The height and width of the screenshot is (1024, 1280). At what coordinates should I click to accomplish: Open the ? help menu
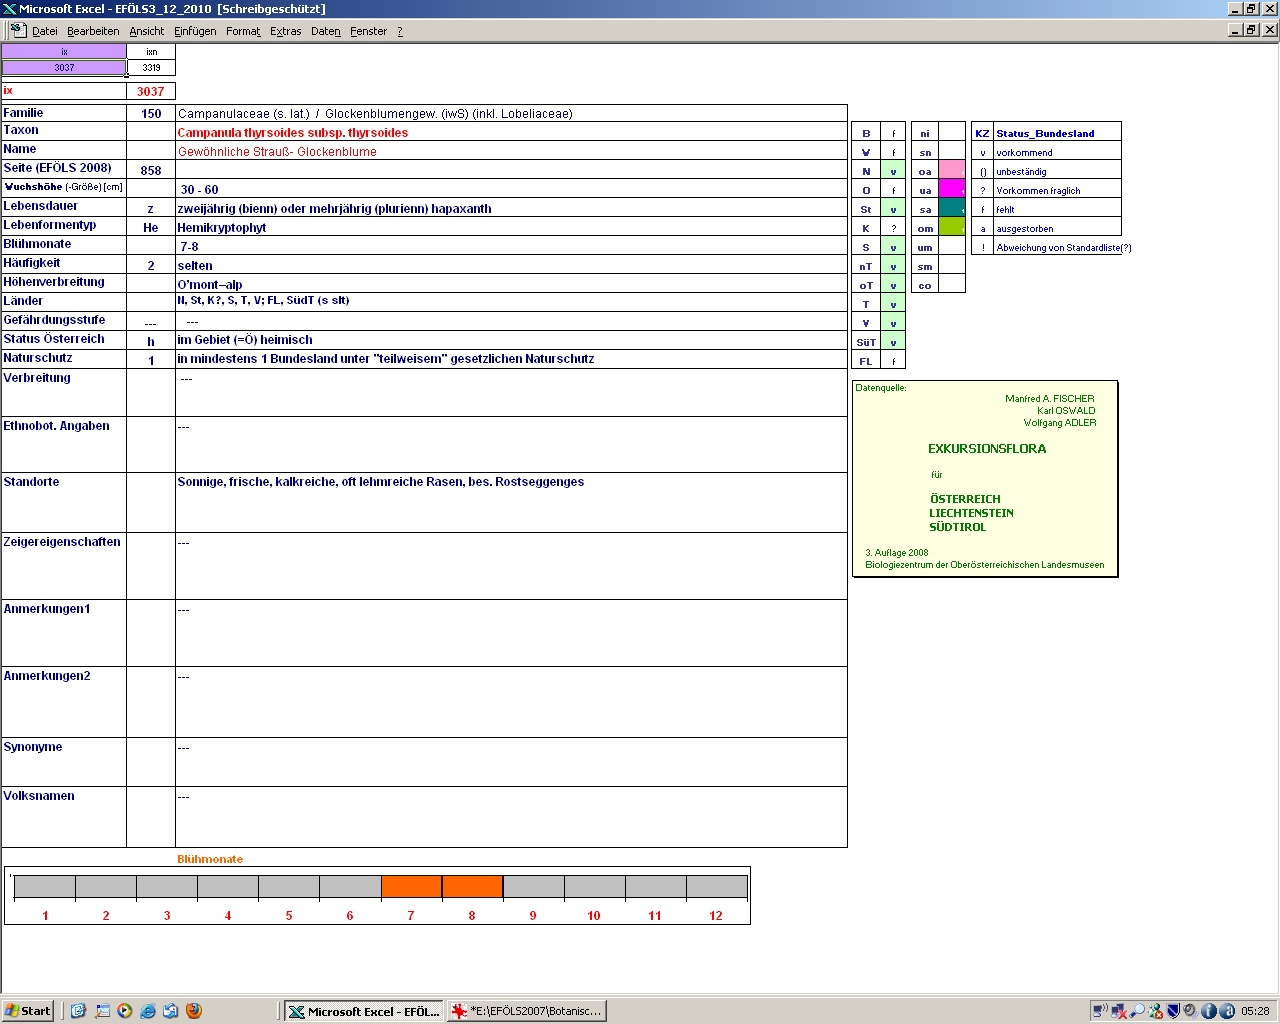click(x=400, y=31)
